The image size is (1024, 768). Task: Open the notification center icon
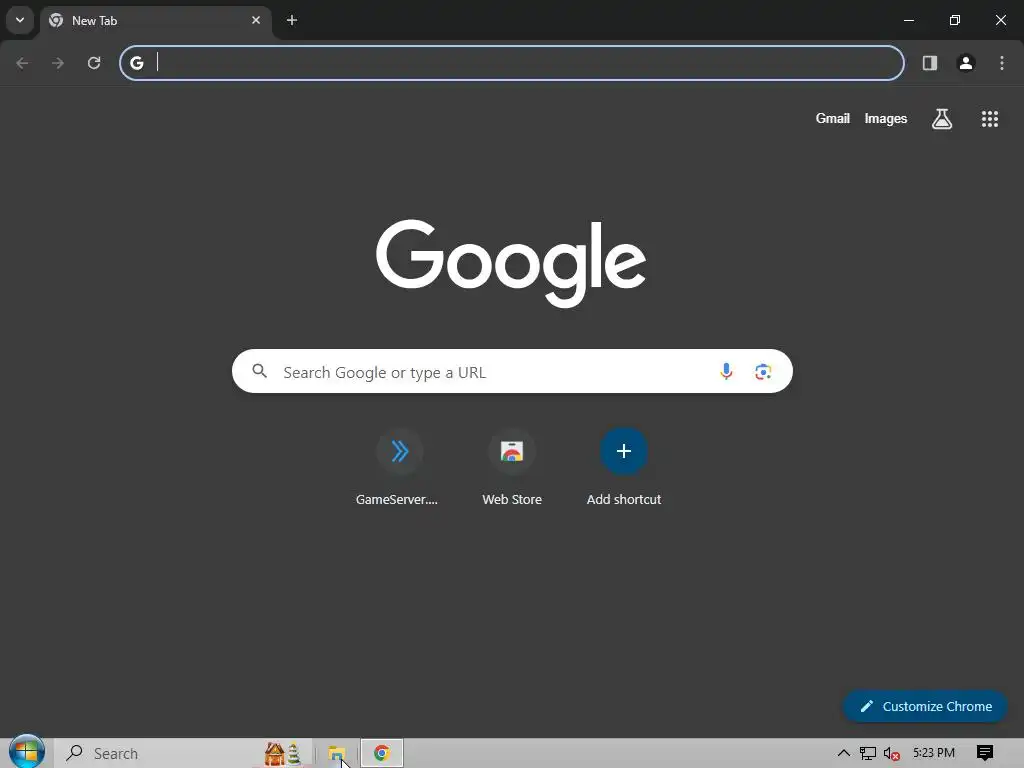pyautogui.click(x=985, y=753)
